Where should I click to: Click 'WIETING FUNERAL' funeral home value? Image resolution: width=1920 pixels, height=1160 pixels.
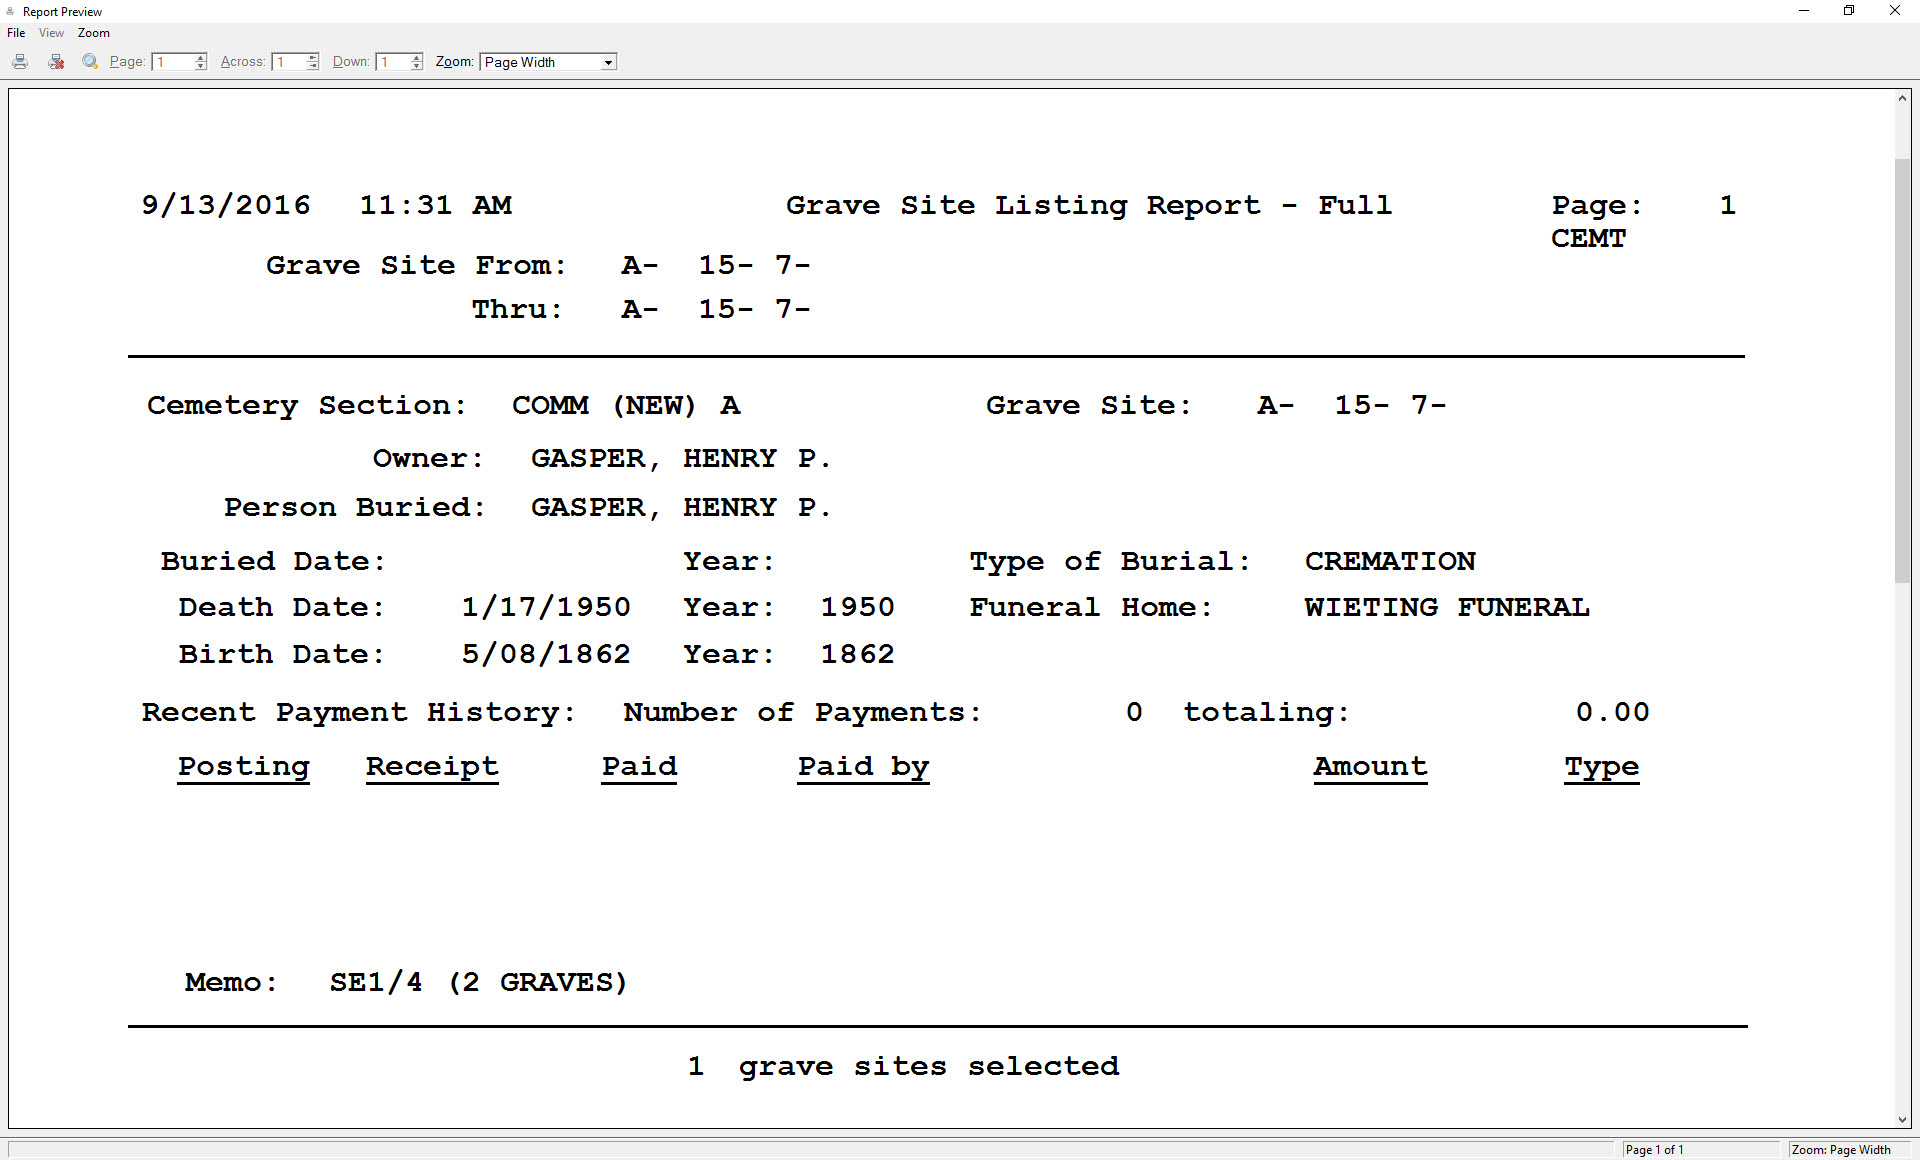[x=1447, y=607]
